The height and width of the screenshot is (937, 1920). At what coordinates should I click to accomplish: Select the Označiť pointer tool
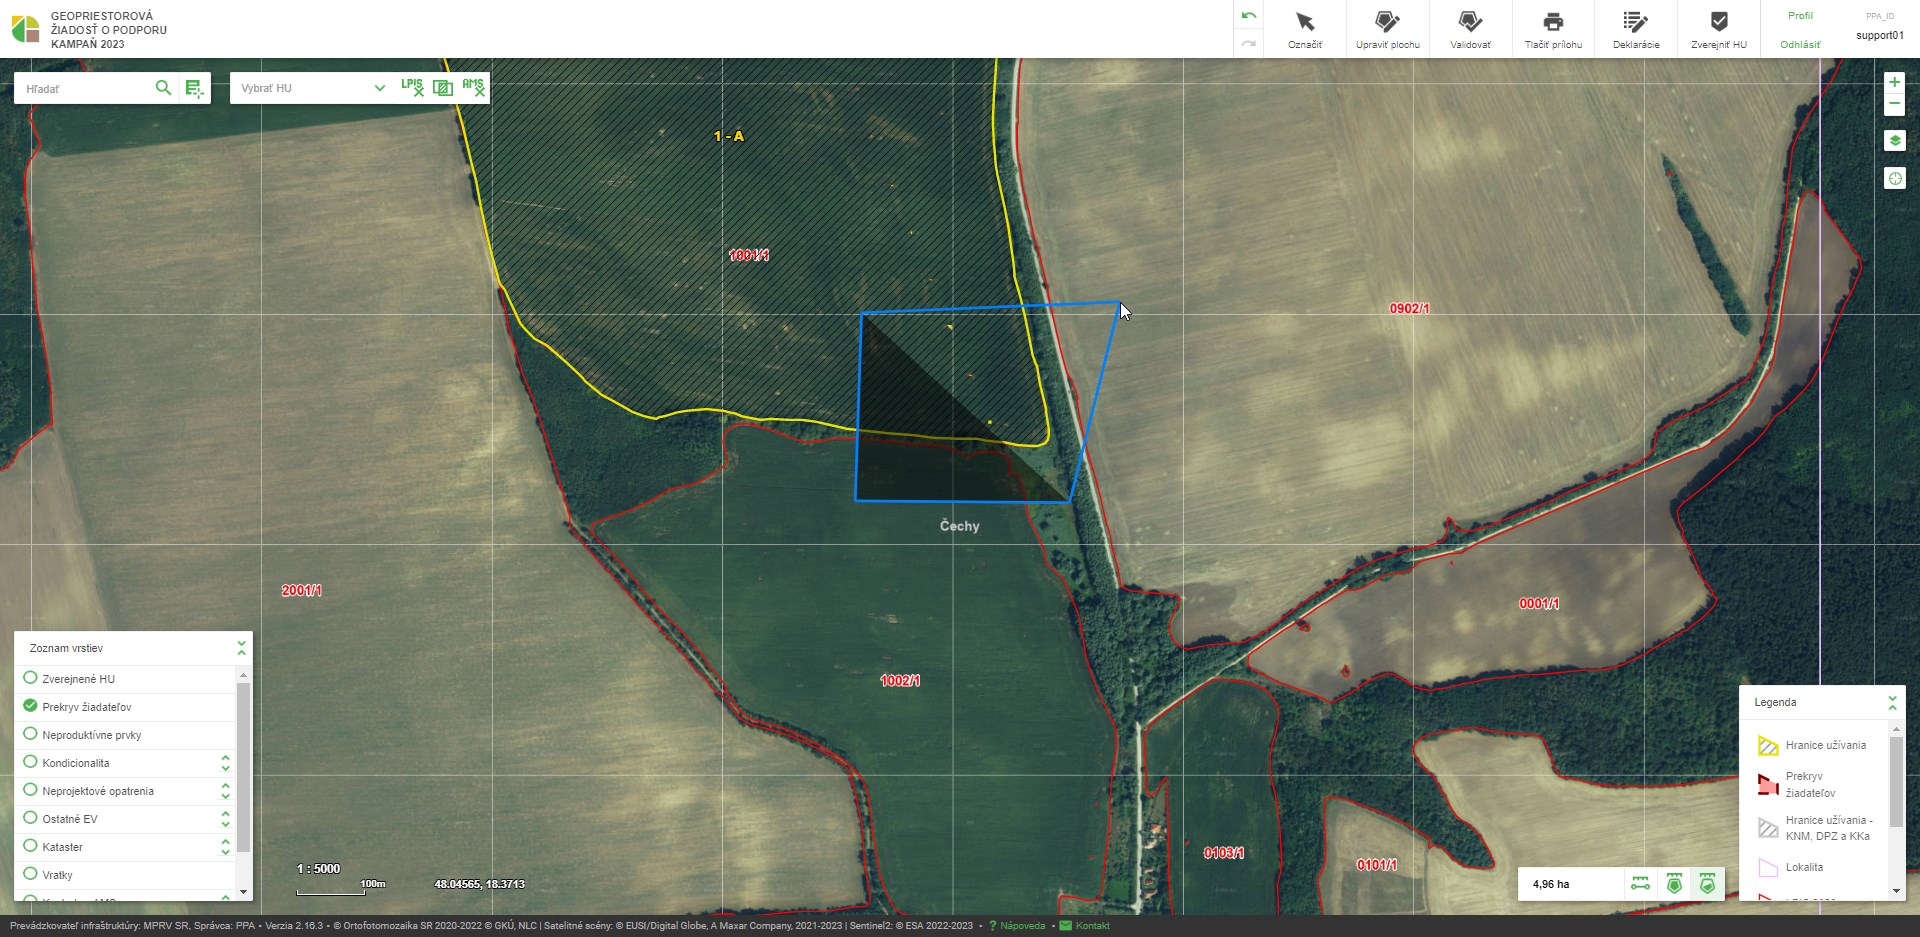point(1304,29)
